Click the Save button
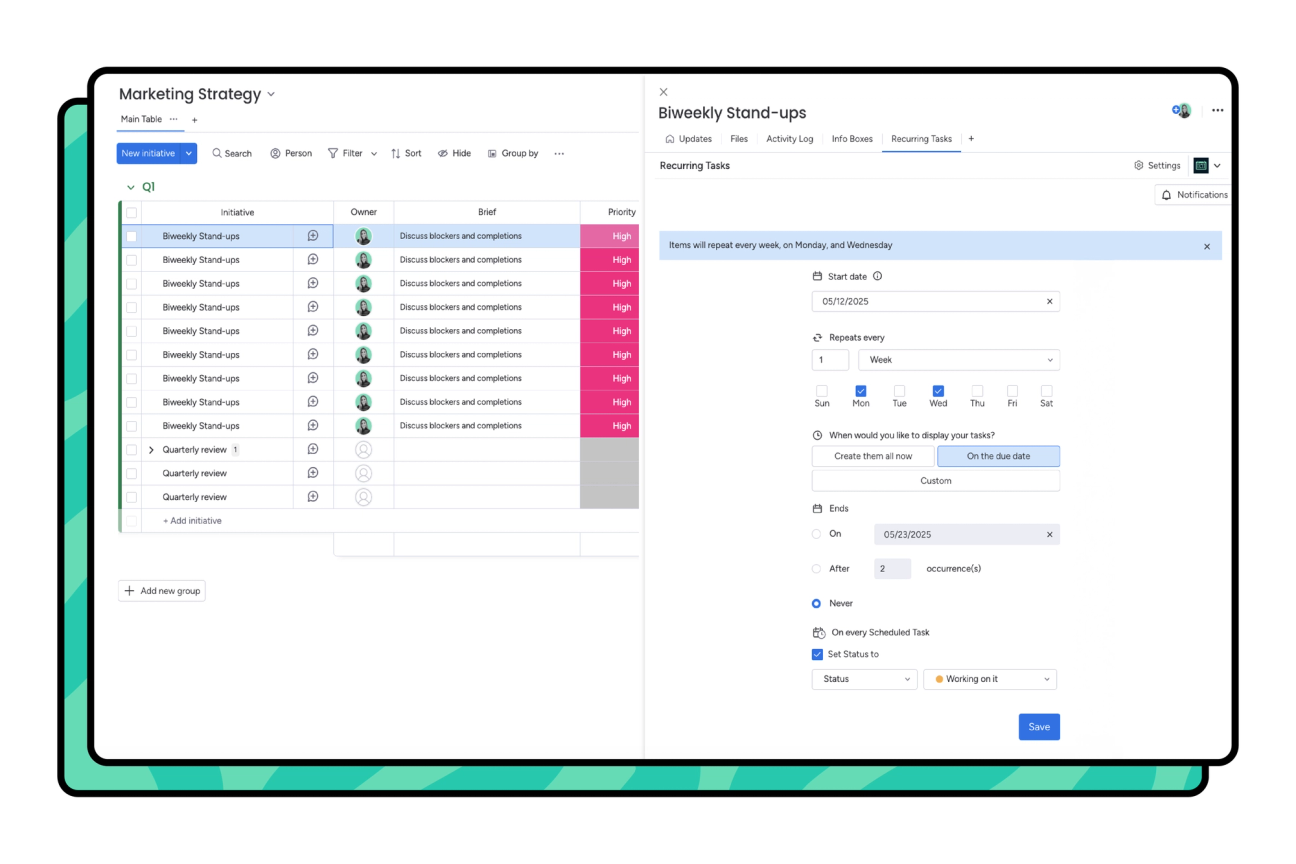Screen dimensions: 1296x864 (1038, 727)
